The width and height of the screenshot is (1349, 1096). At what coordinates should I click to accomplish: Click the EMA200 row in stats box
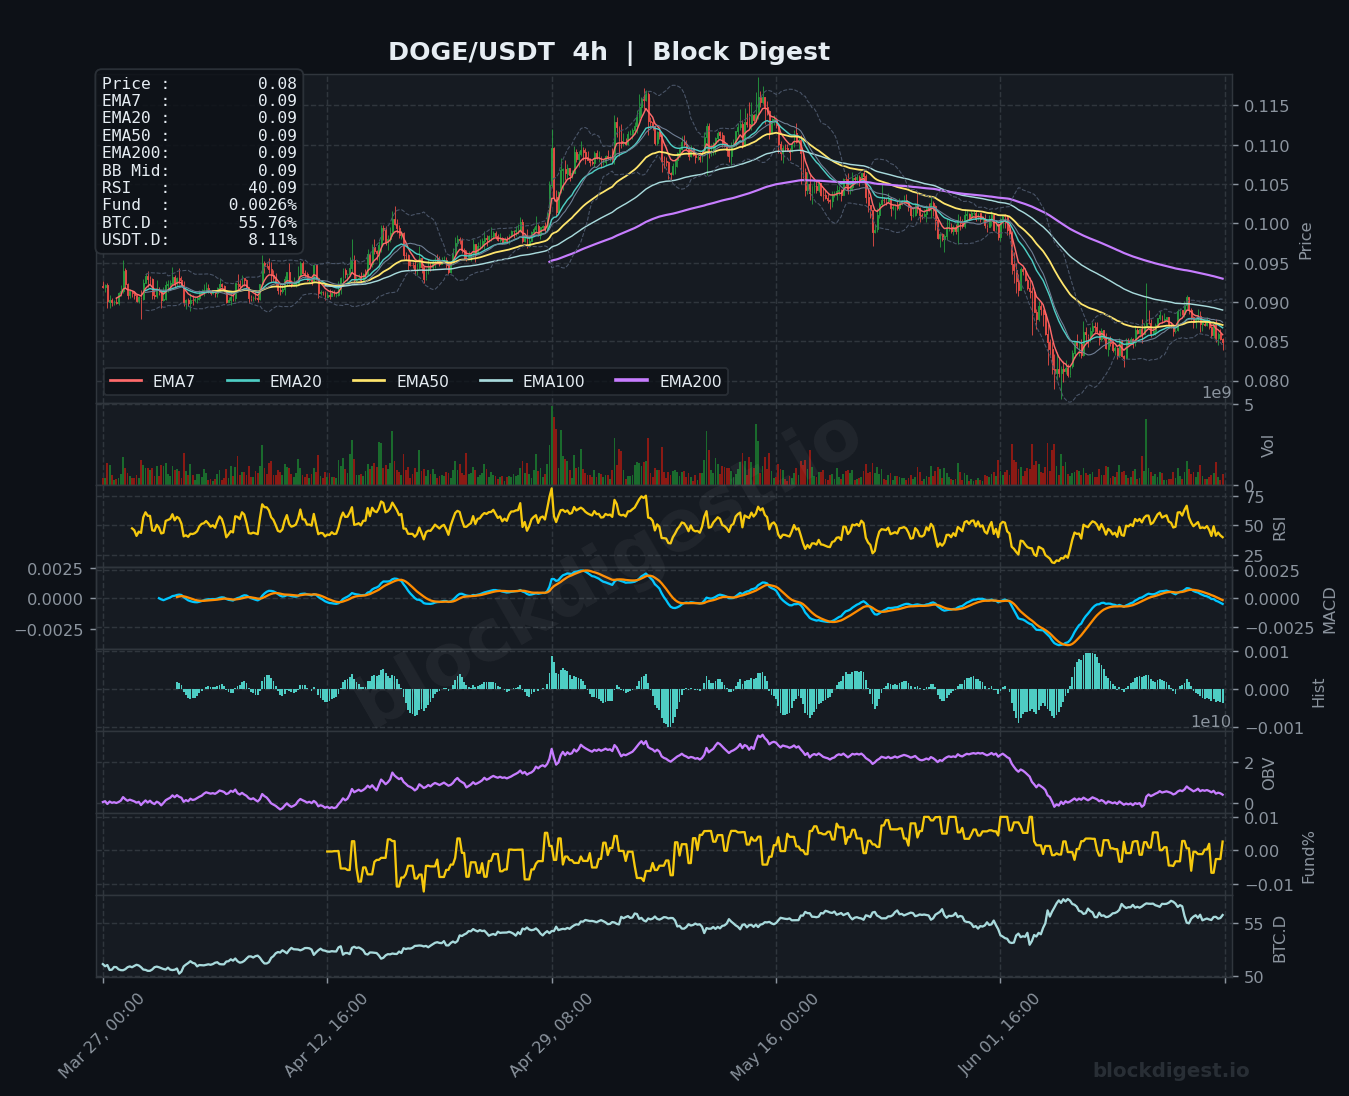point(199,153)
